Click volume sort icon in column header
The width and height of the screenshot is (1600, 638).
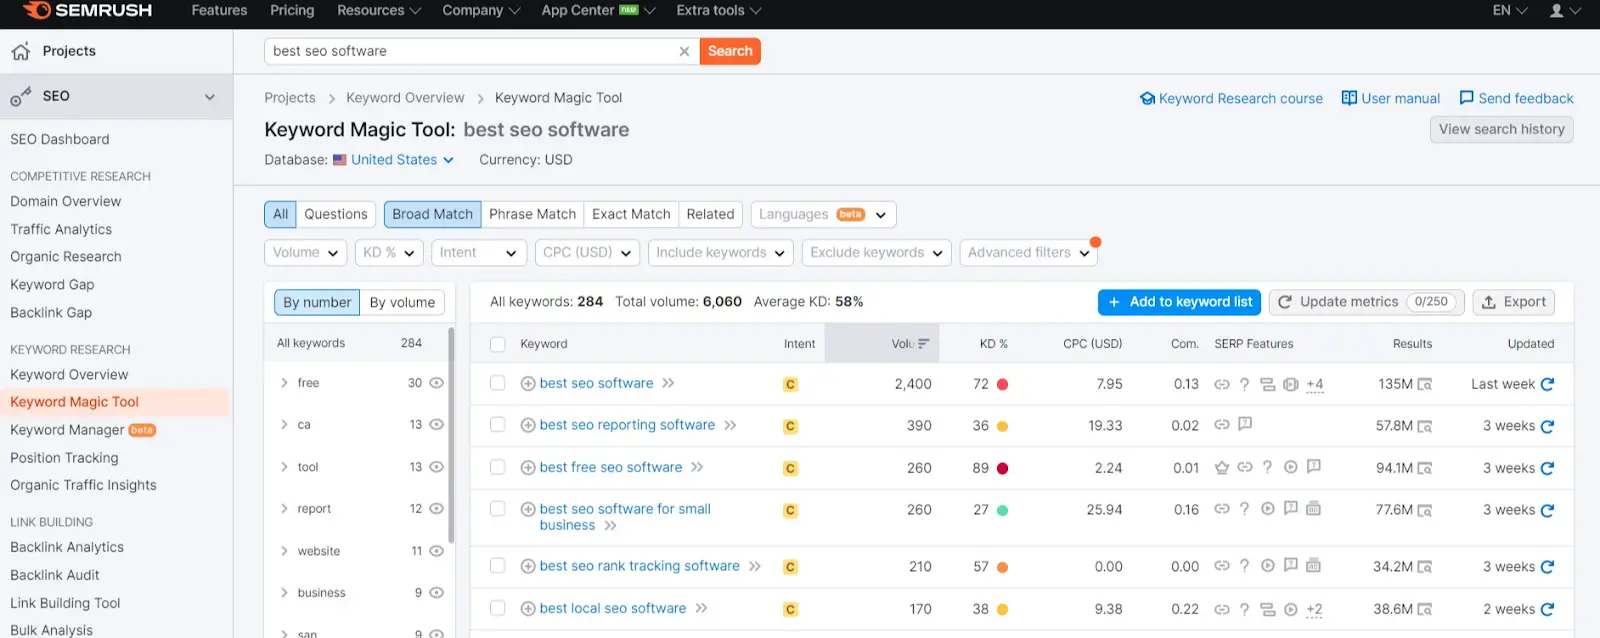924,343
